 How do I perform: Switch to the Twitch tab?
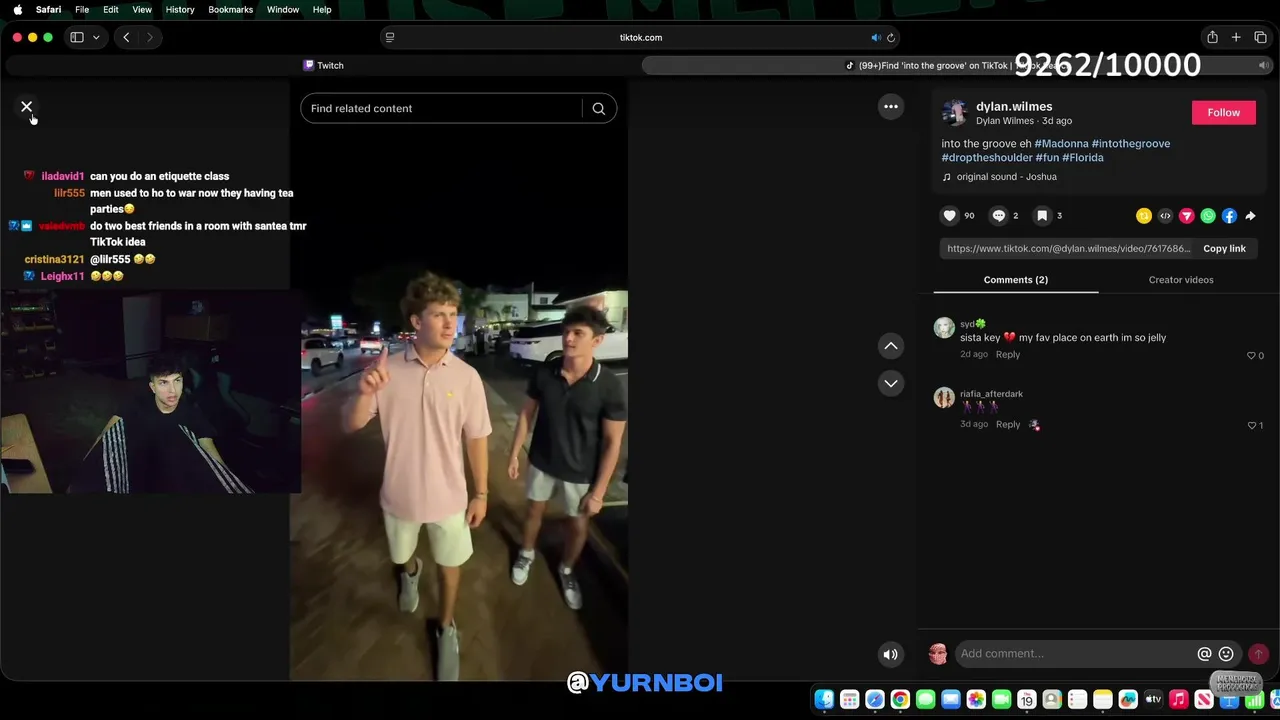tap(323, 65)
